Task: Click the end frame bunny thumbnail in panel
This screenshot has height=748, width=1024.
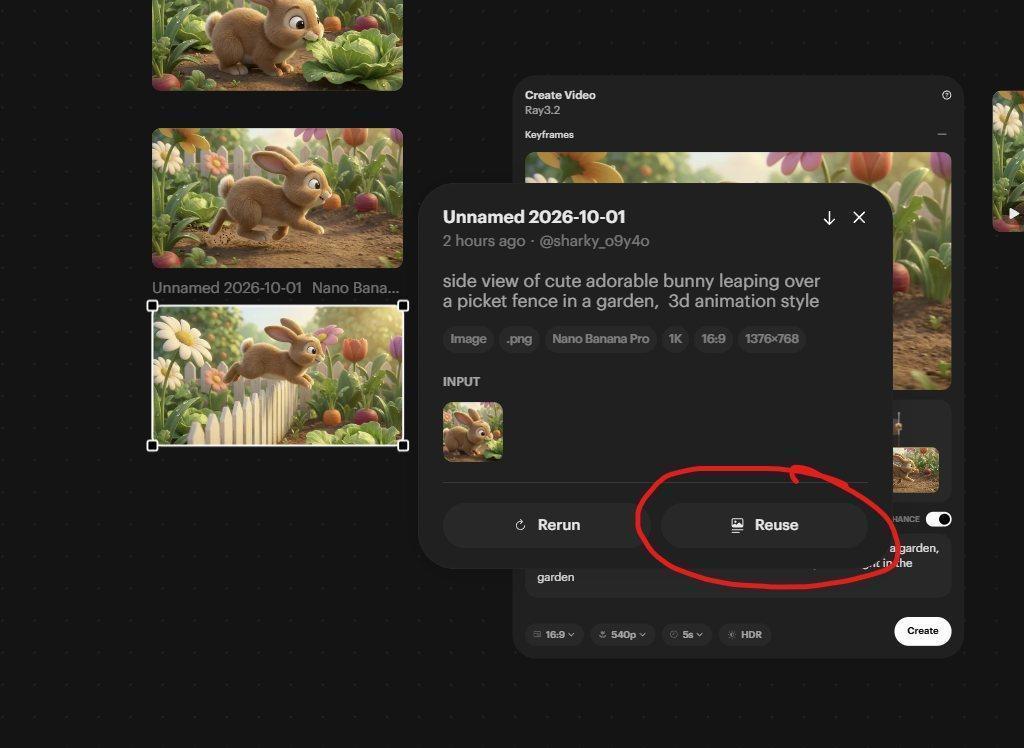Action: (x=916, y=470)
